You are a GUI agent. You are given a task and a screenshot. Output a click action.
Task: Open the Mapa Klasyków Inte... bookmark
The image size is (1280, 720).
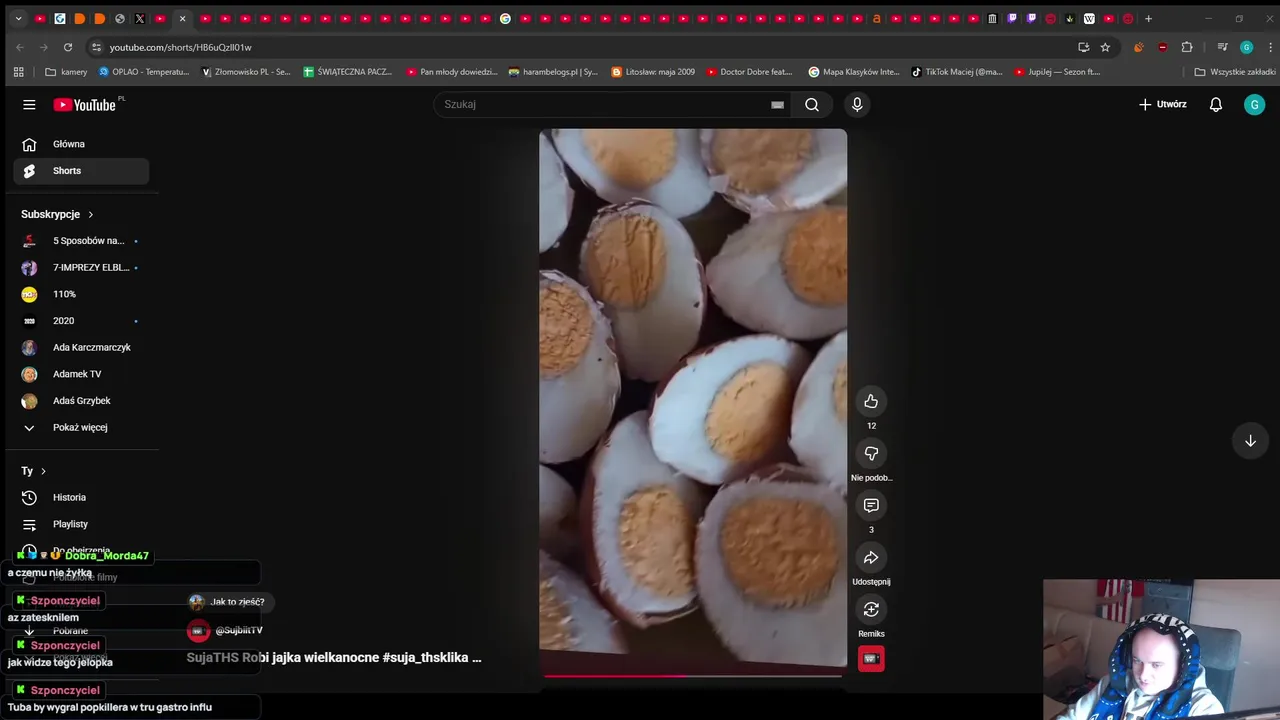tap(855, 72)
